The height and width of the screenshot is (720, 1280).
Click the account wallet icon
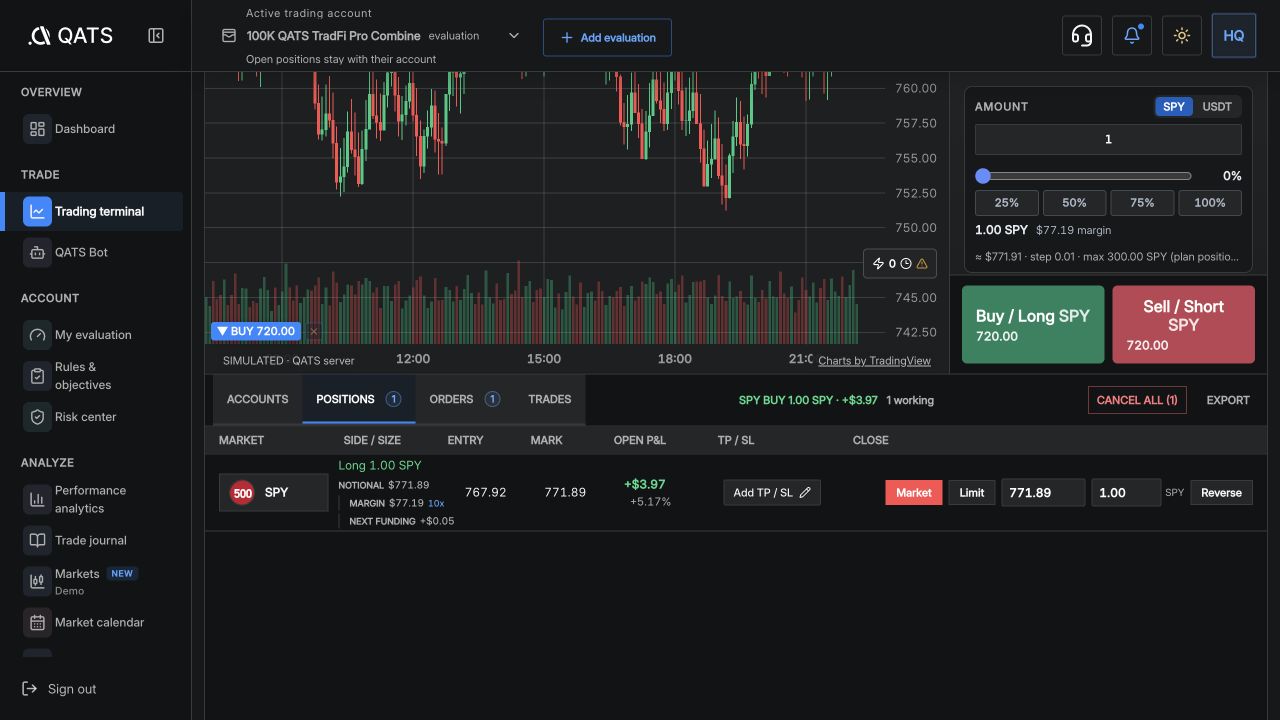[229, 36]
